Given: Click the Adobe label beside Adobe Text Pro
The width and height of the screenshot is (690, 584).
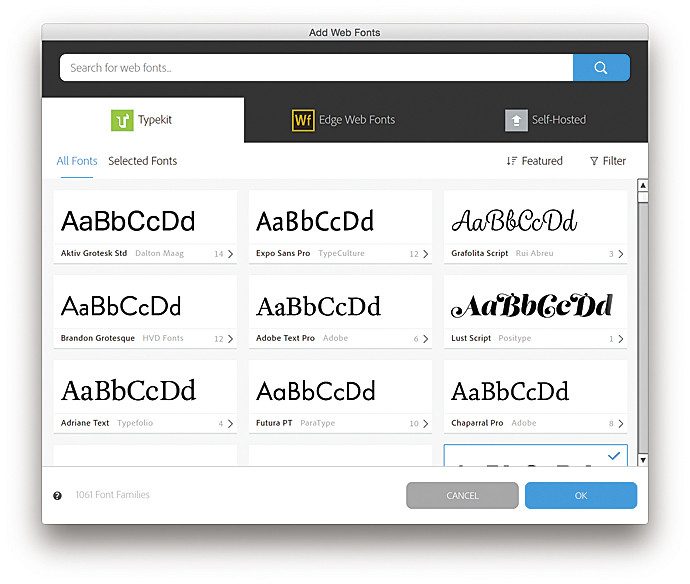Looking at the screenshot, I should 335,338.
